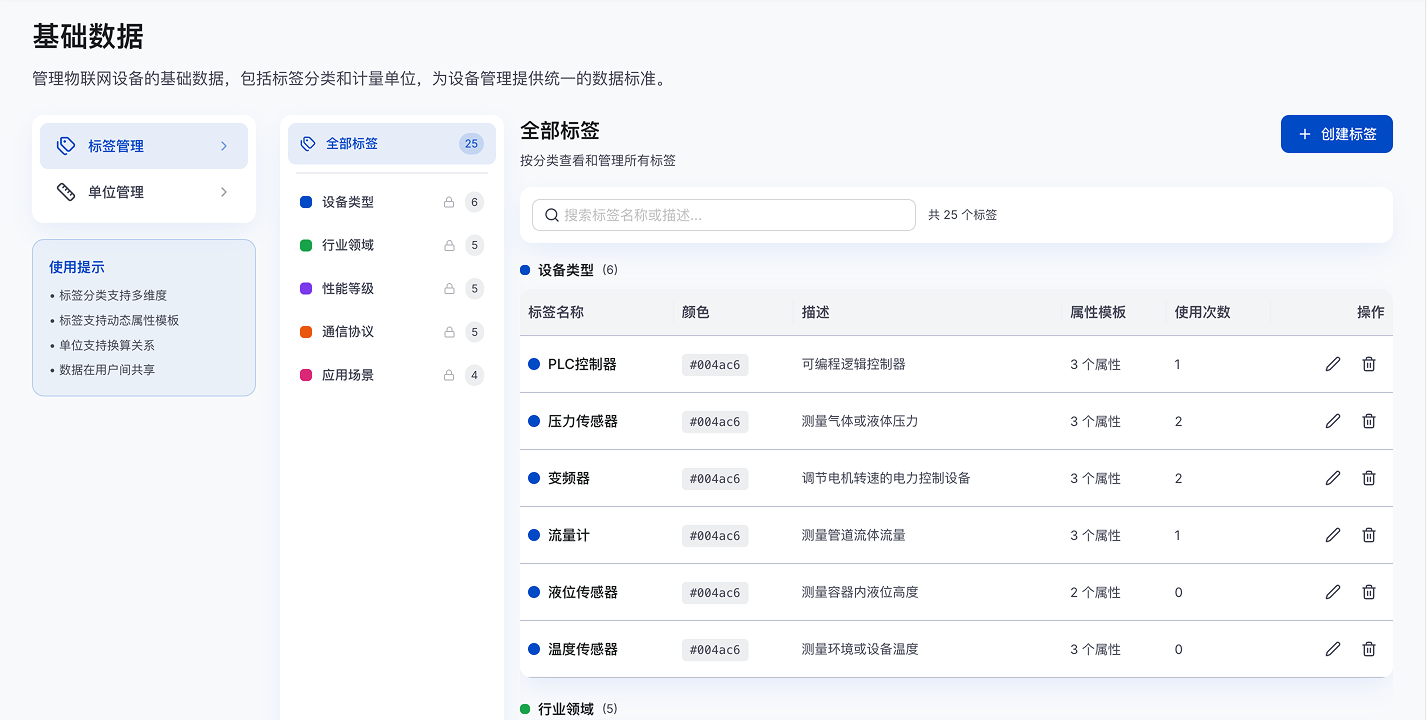Image resolution: width=1427 pixels, height=720 pixels.
Task: Select the 应用场景 category
Action: pos(392,376)
